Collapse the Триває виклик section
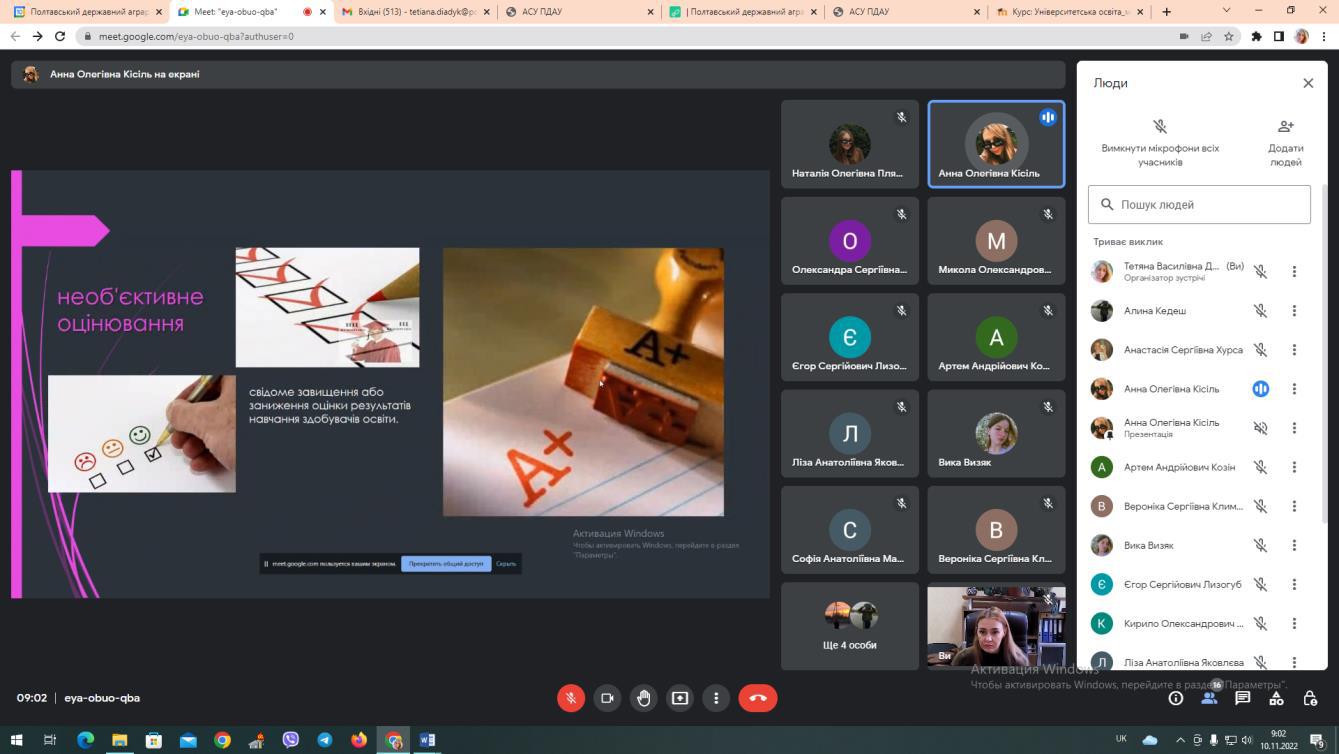 [x=1128, y=241]
